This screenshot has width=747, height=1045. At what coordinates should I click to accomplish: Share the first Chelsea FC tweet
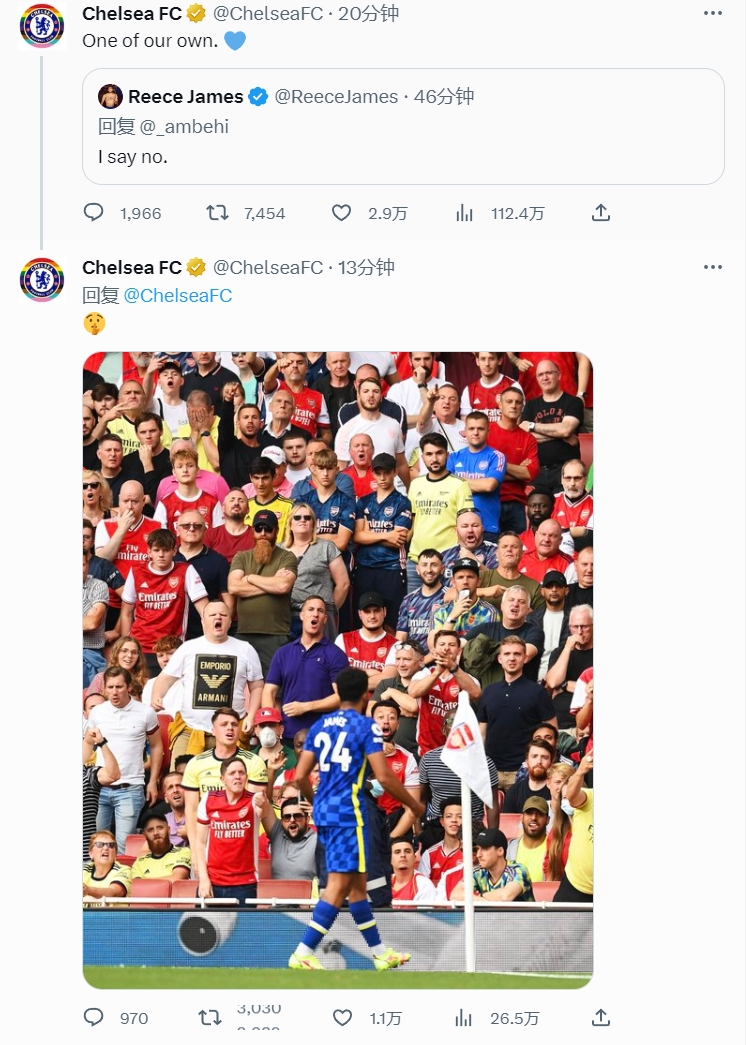click(600, 213)
